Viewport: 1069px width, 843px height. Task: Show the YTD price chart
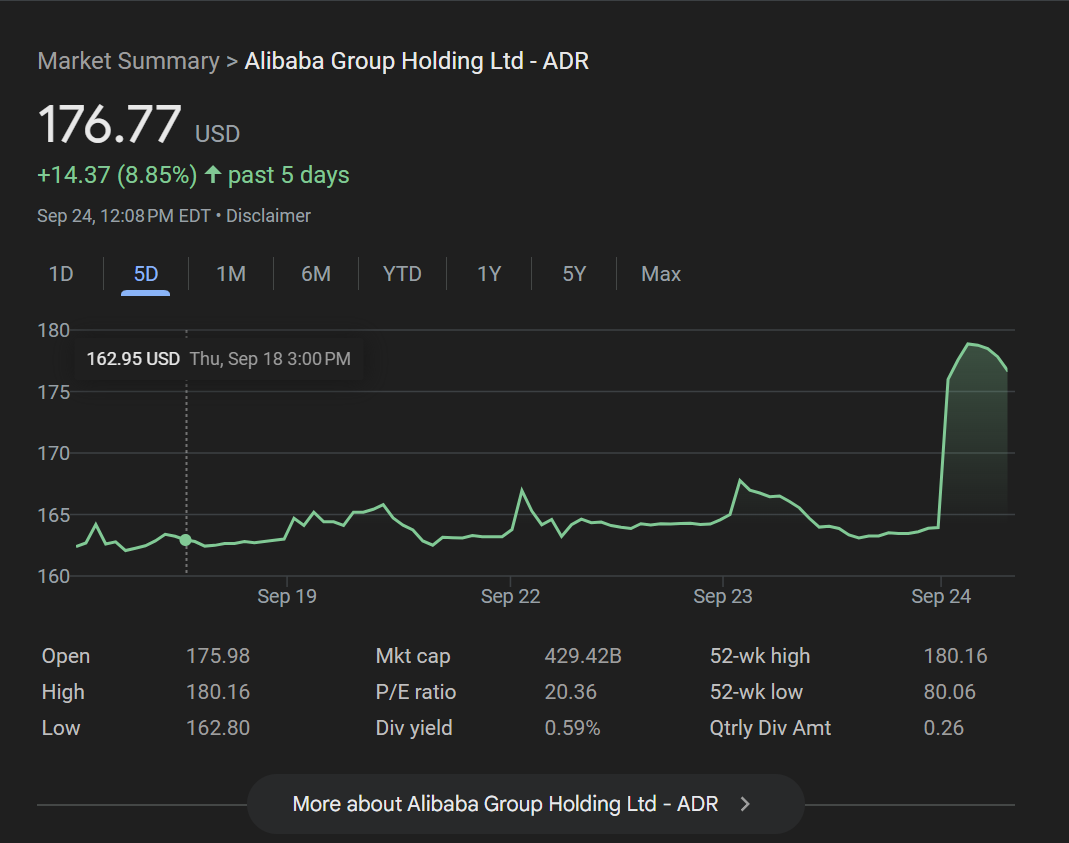pos(402,274)
